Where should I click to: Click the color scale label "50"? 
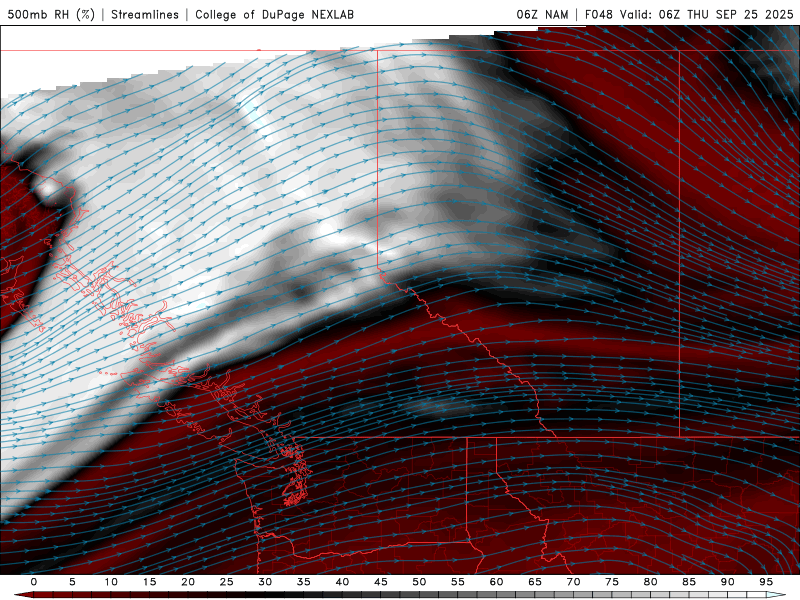click(419, 582)
